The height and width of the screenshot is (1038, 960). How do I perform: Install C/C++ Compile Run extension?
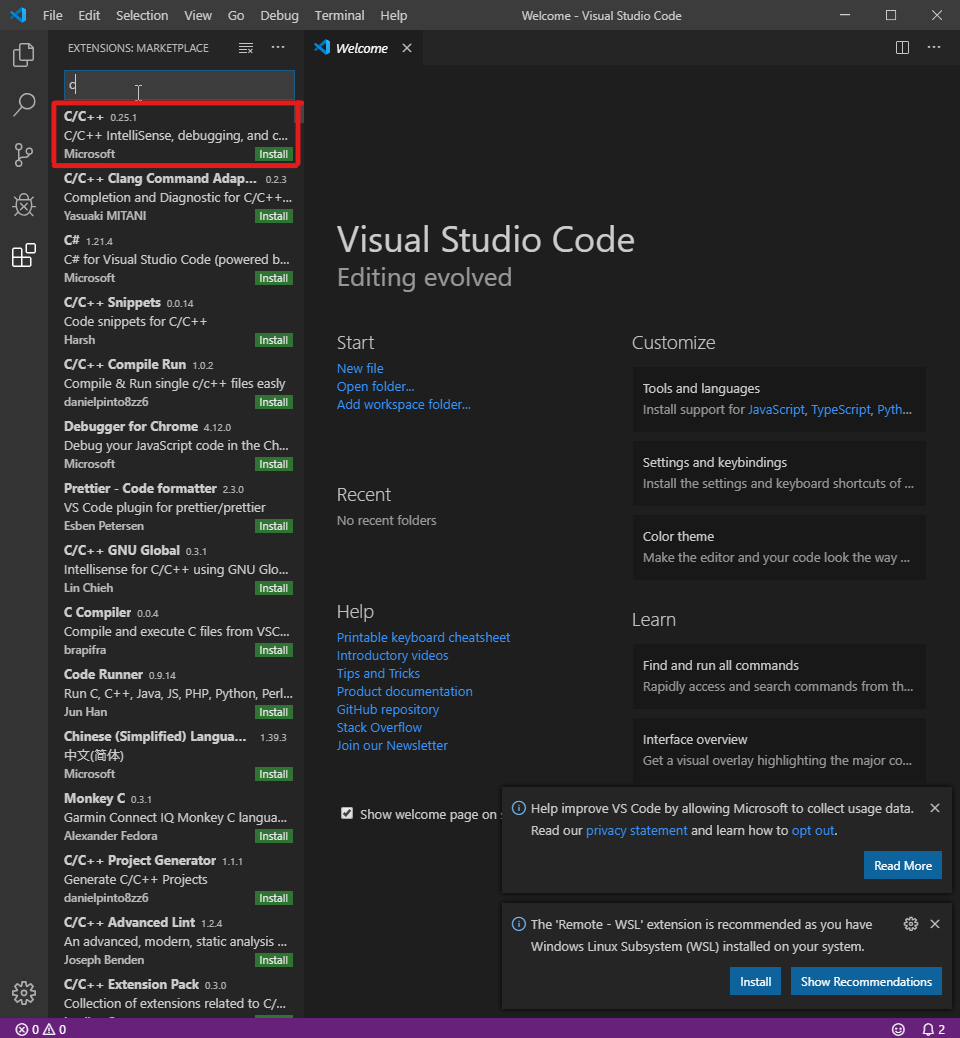pos(273,402)
